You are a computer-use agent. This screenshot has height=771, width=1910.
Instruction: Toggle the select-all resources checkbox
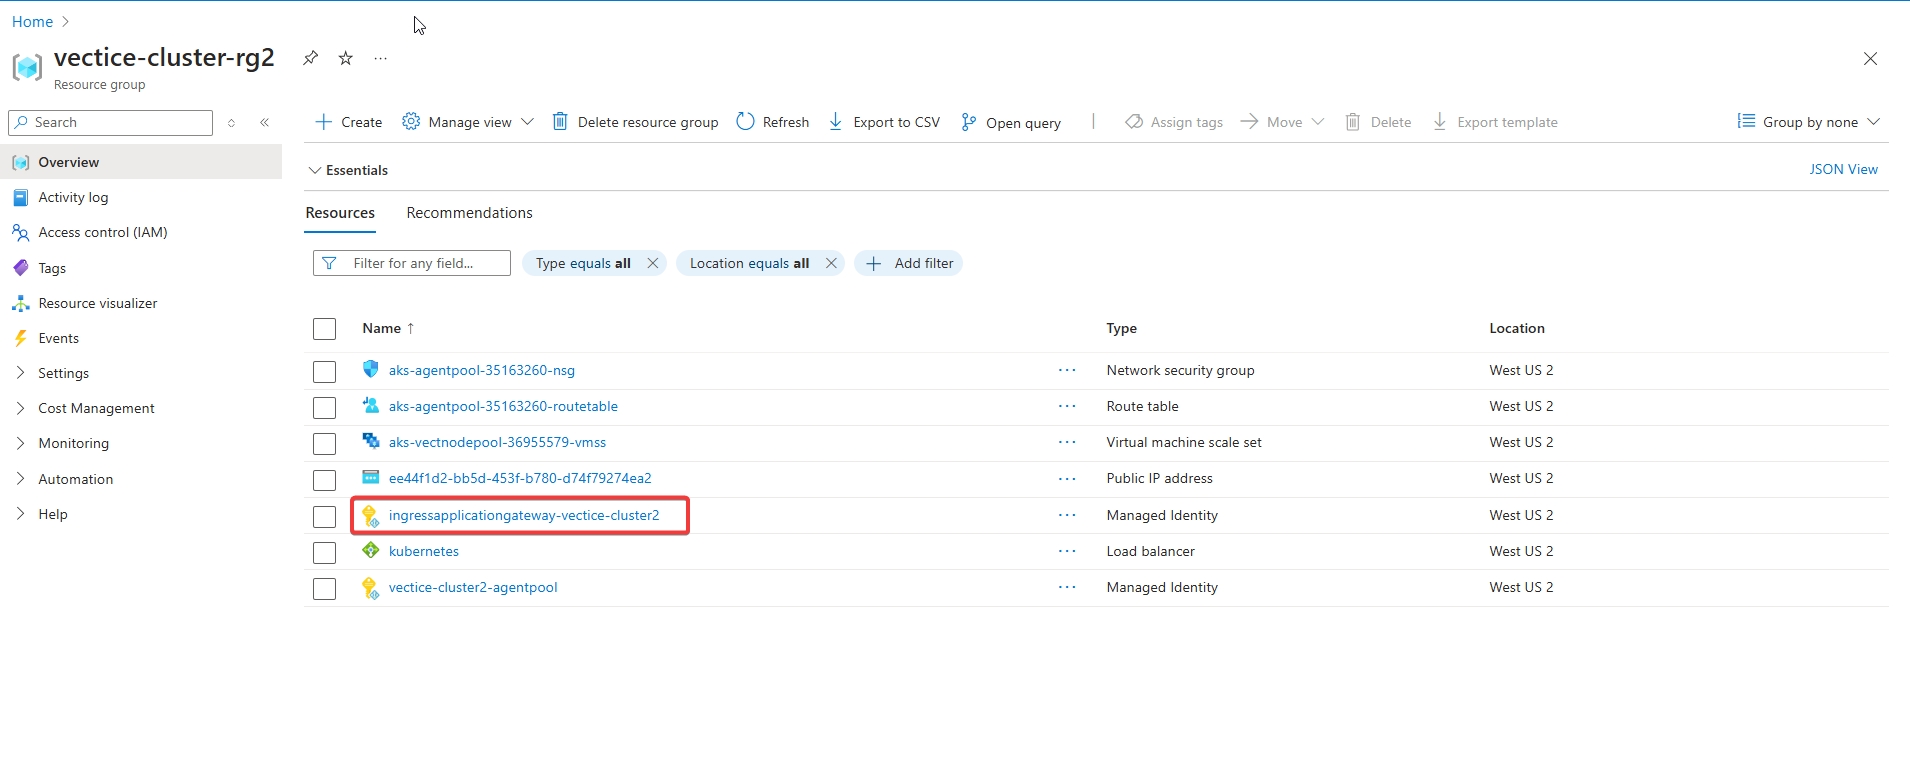[324, 329]
